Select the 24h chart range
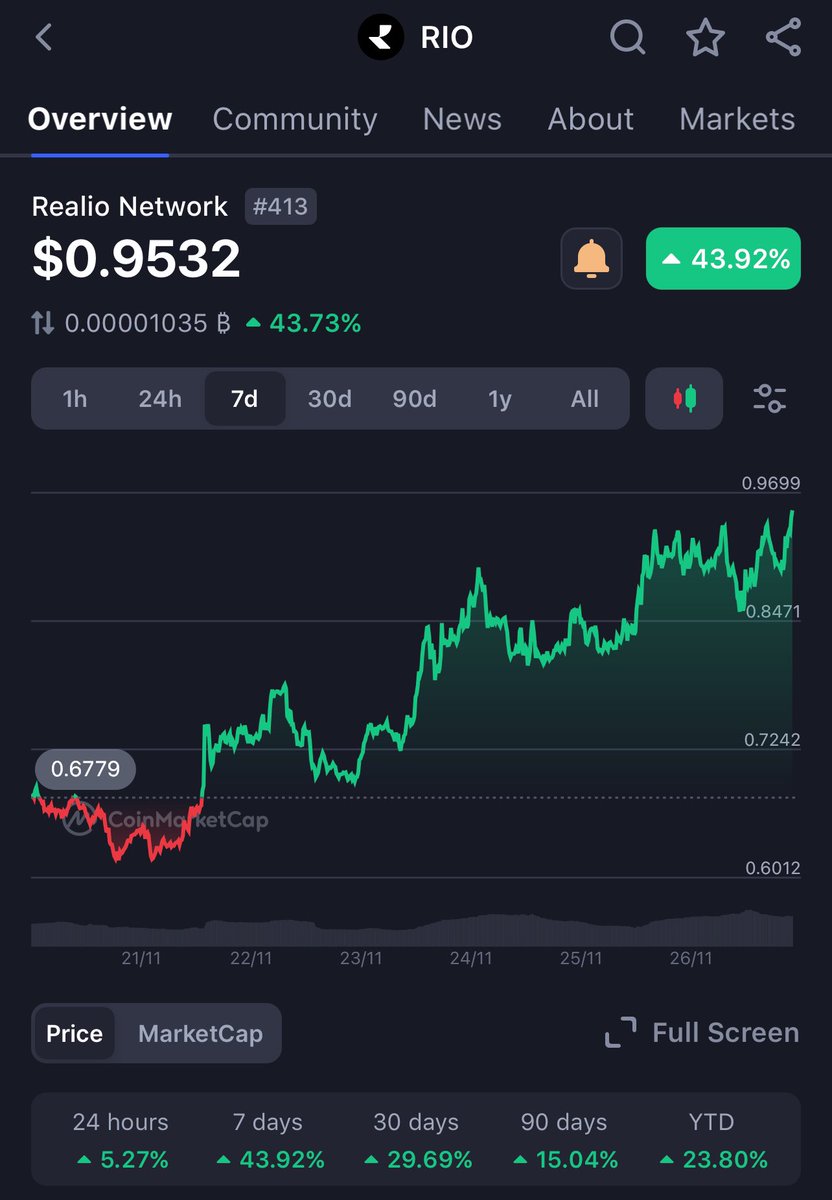Viewport: 832px width, 1200px height. point(160,399)
